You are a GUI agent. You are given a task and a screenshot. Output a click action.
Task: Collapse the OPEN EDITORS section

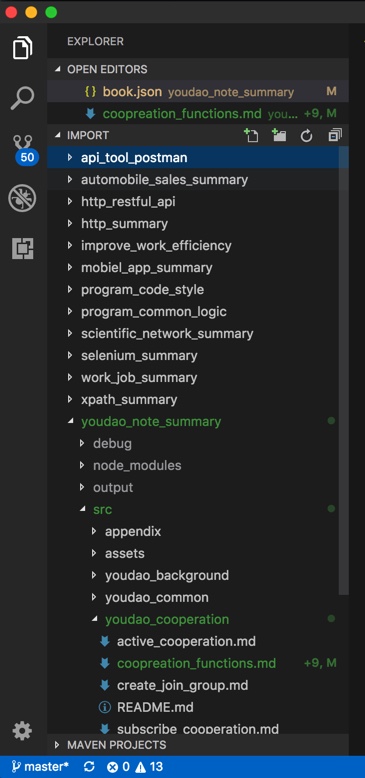[x=107, y=69]
